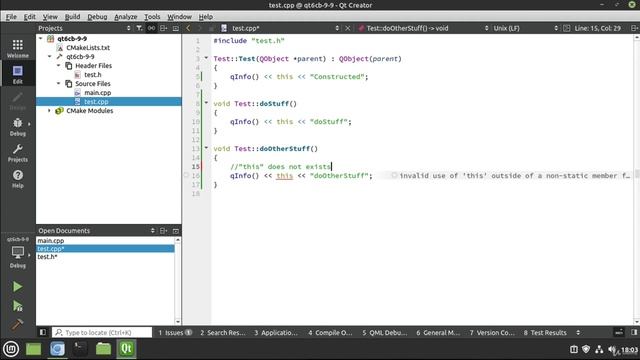
Task: Toggle the progress details button in status bar
Action: 619,332
